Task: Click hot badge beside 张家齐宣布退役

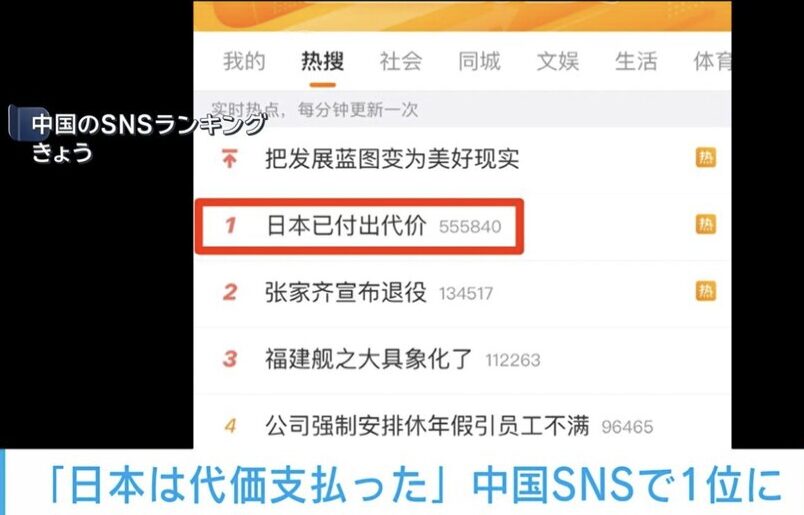Action: click(706, 291)
